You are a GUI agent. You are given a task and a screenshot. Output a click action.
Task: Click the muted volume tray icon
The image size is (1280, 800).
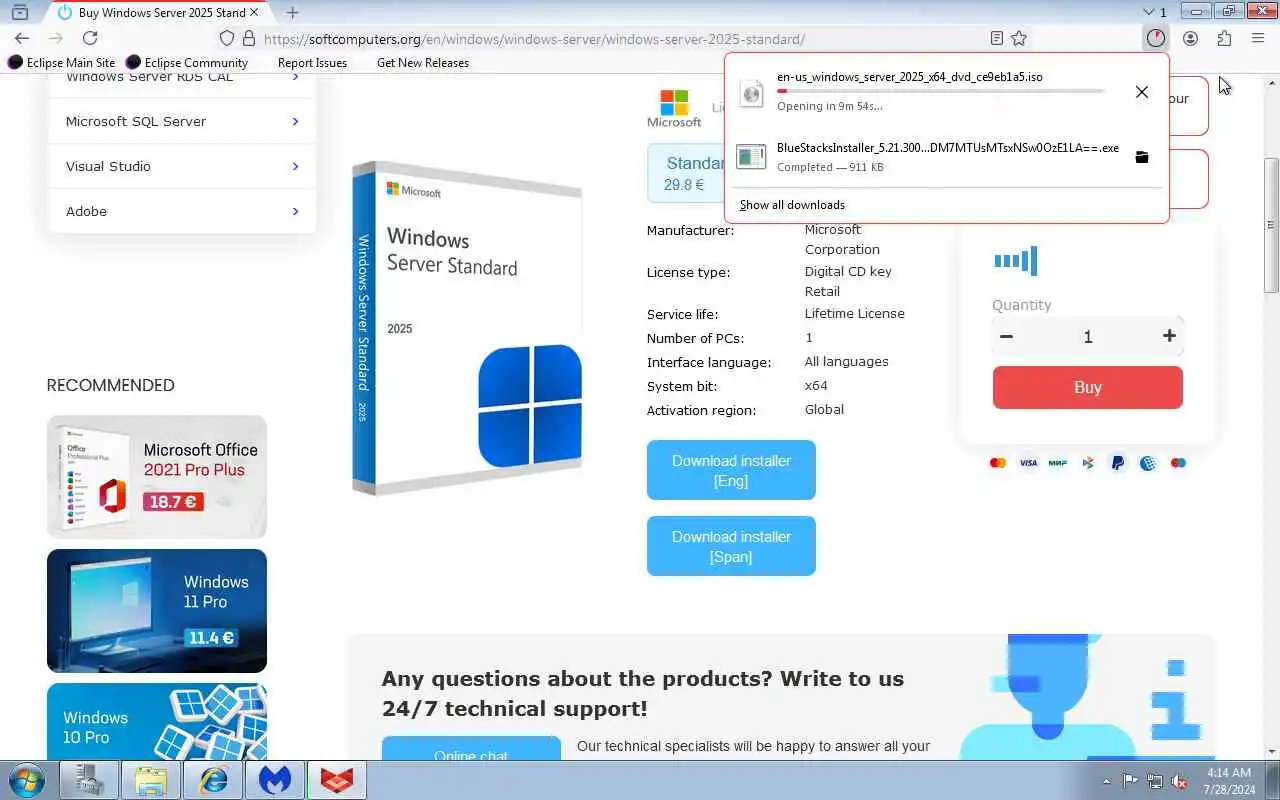click(1180, 781)
